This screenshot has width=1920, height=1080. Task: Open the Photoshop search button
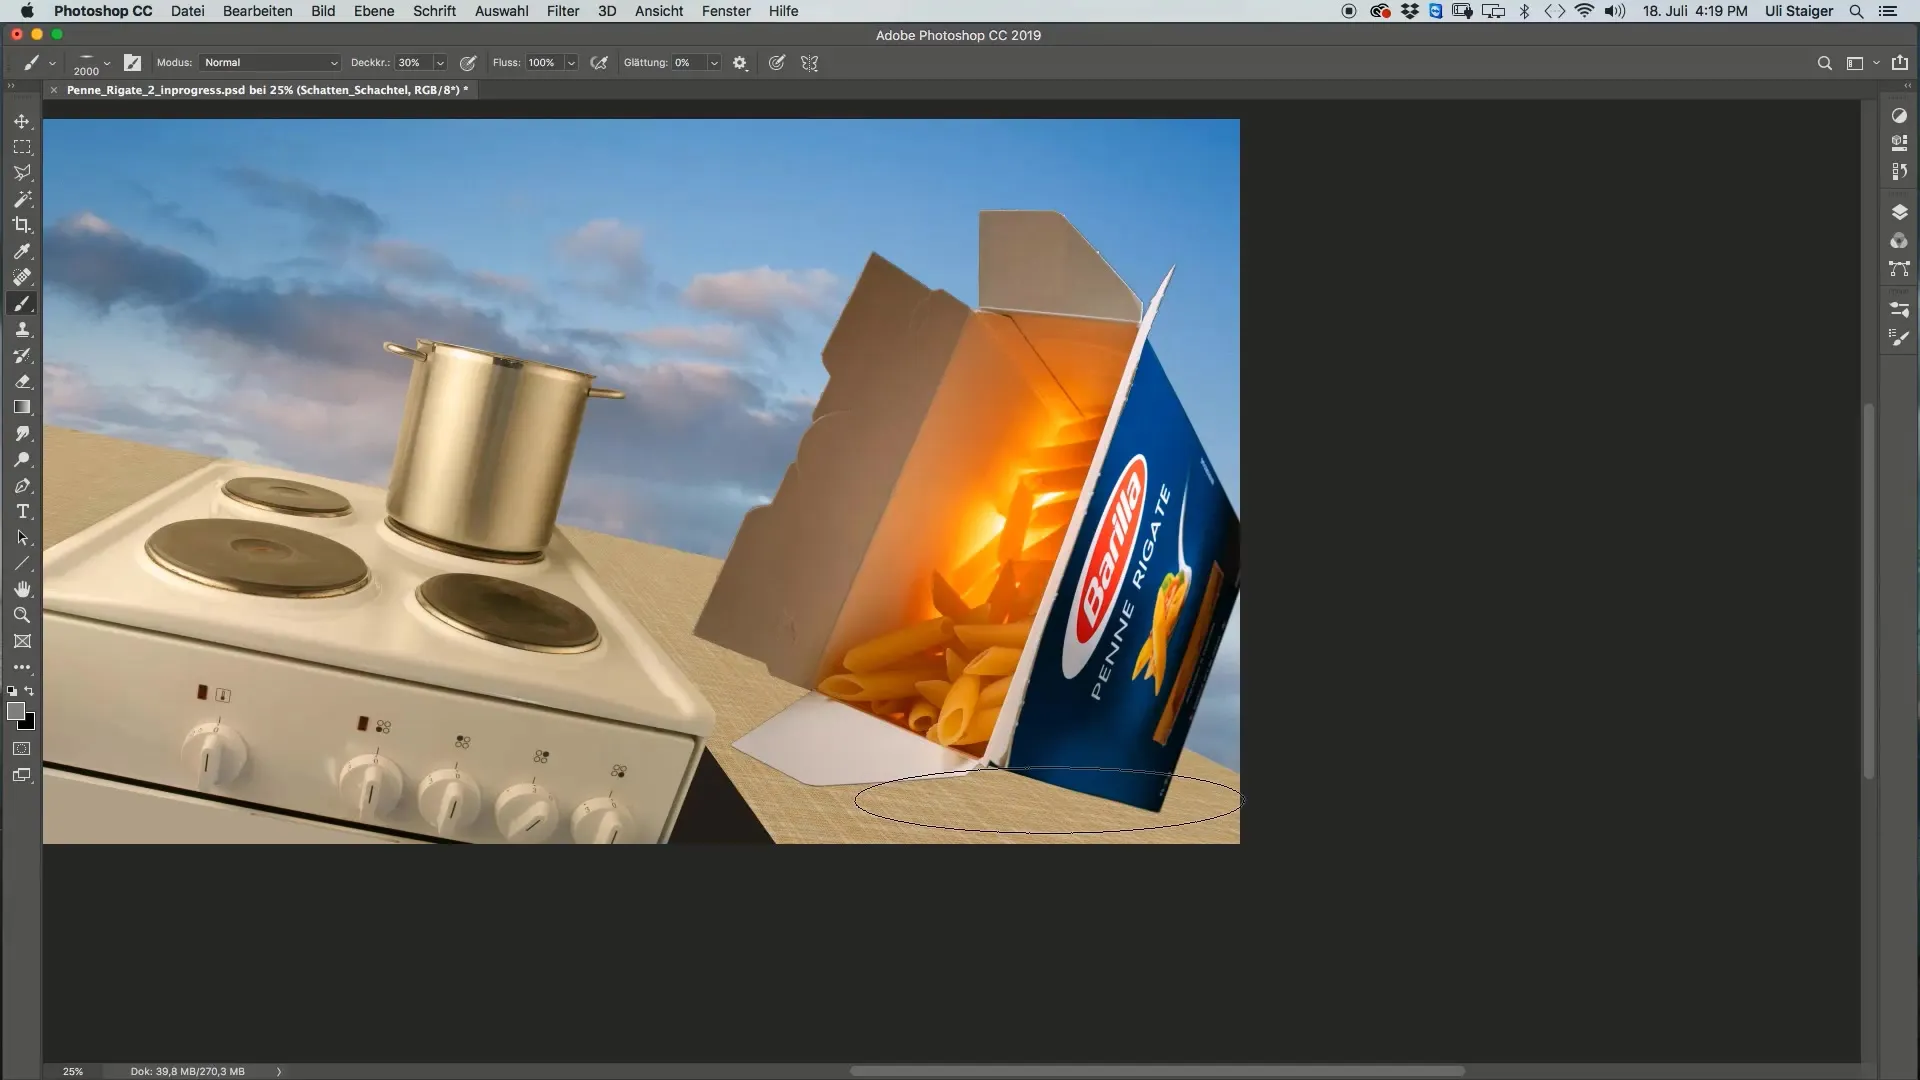(x=1824, y=63)
